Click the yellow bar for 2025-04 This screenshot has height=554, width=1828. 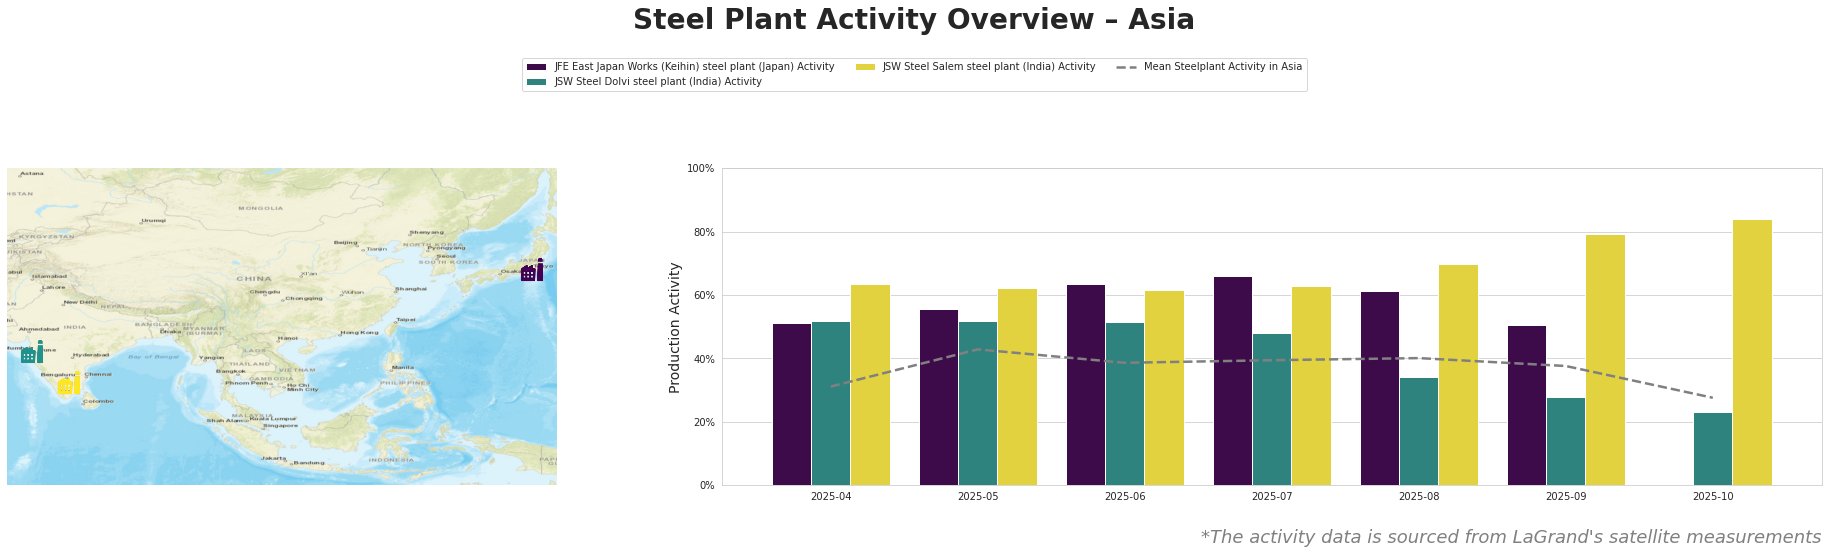tap(870, 385)
